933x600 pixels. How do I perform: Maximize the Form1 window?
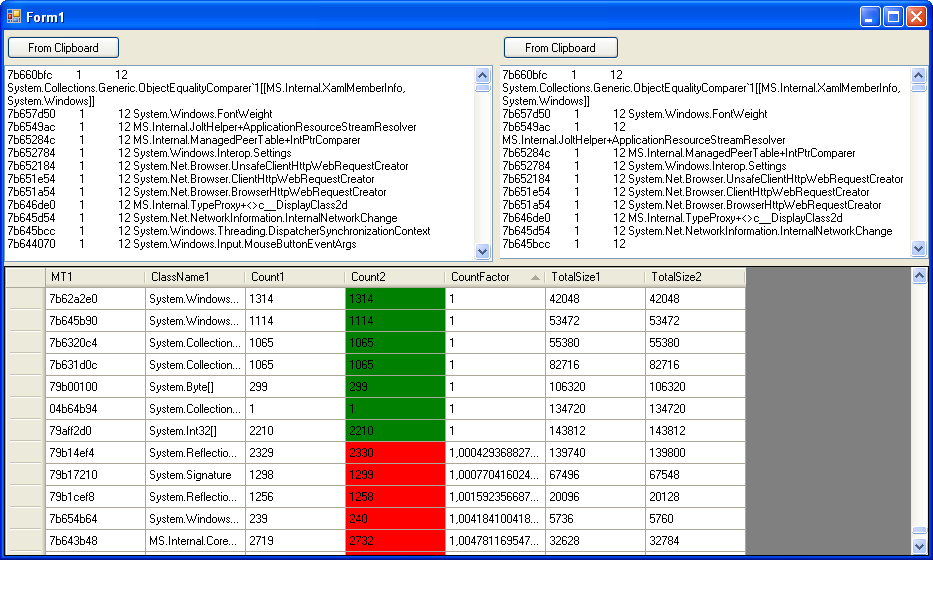[893, 17]
